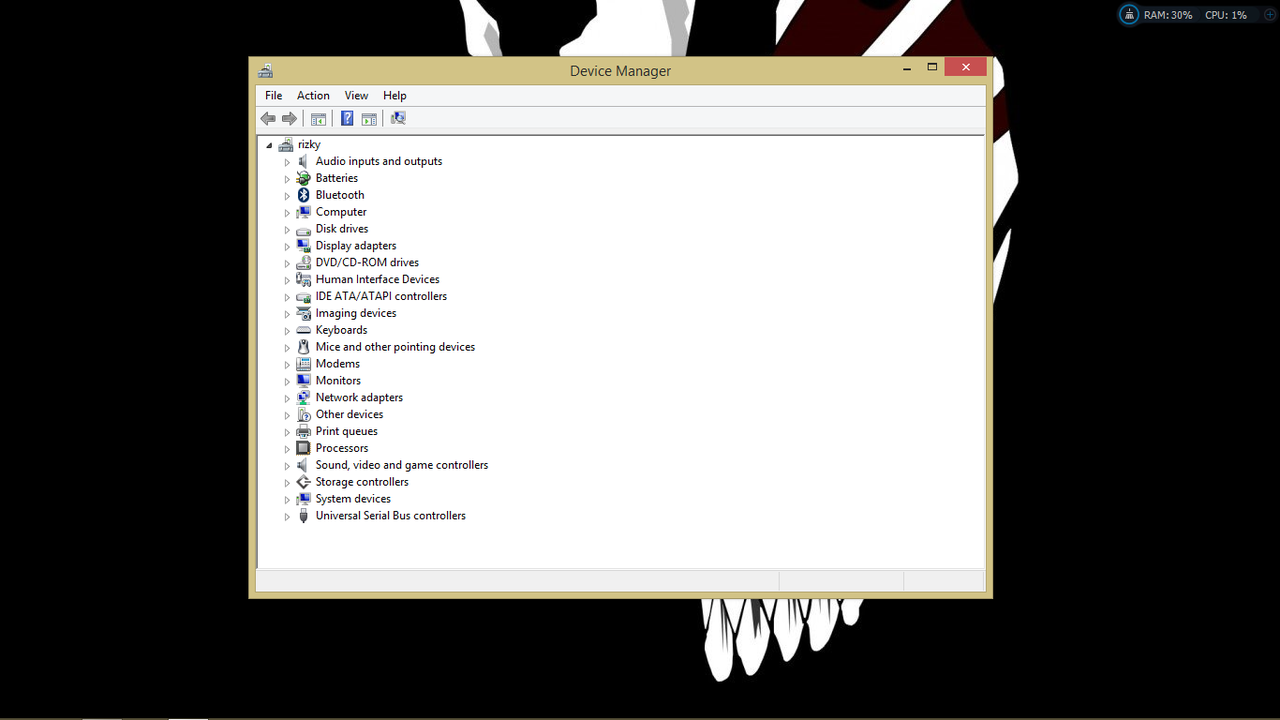Collapse the rizky root node
This screenshot has height=720, width=1280.
269,144
